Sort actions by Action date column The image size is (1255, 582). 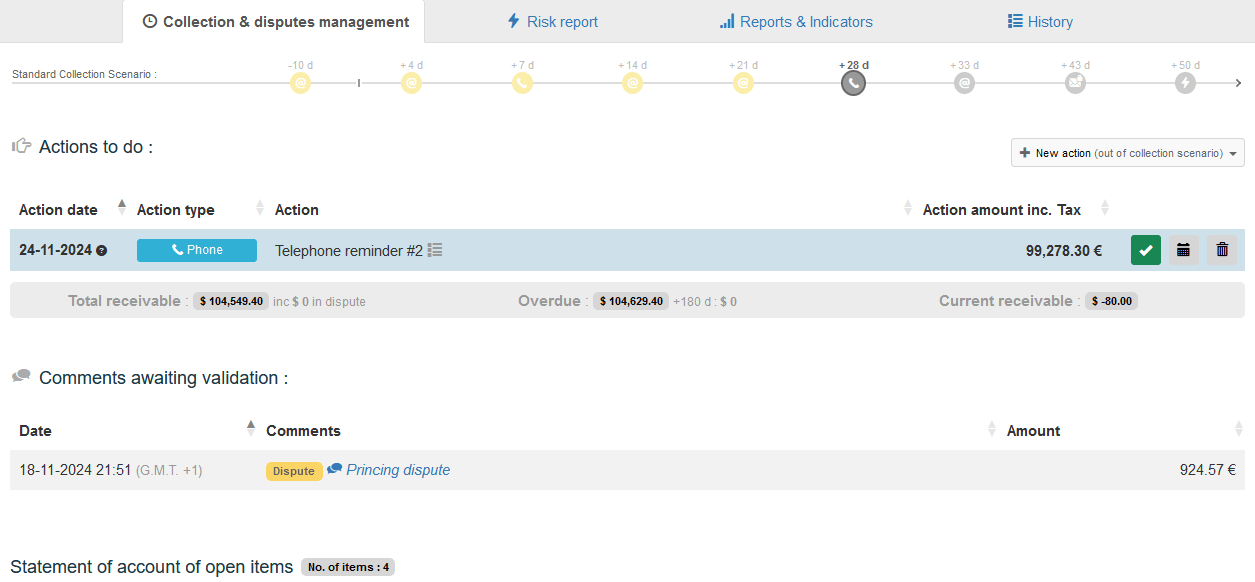(x=59, y=210)
